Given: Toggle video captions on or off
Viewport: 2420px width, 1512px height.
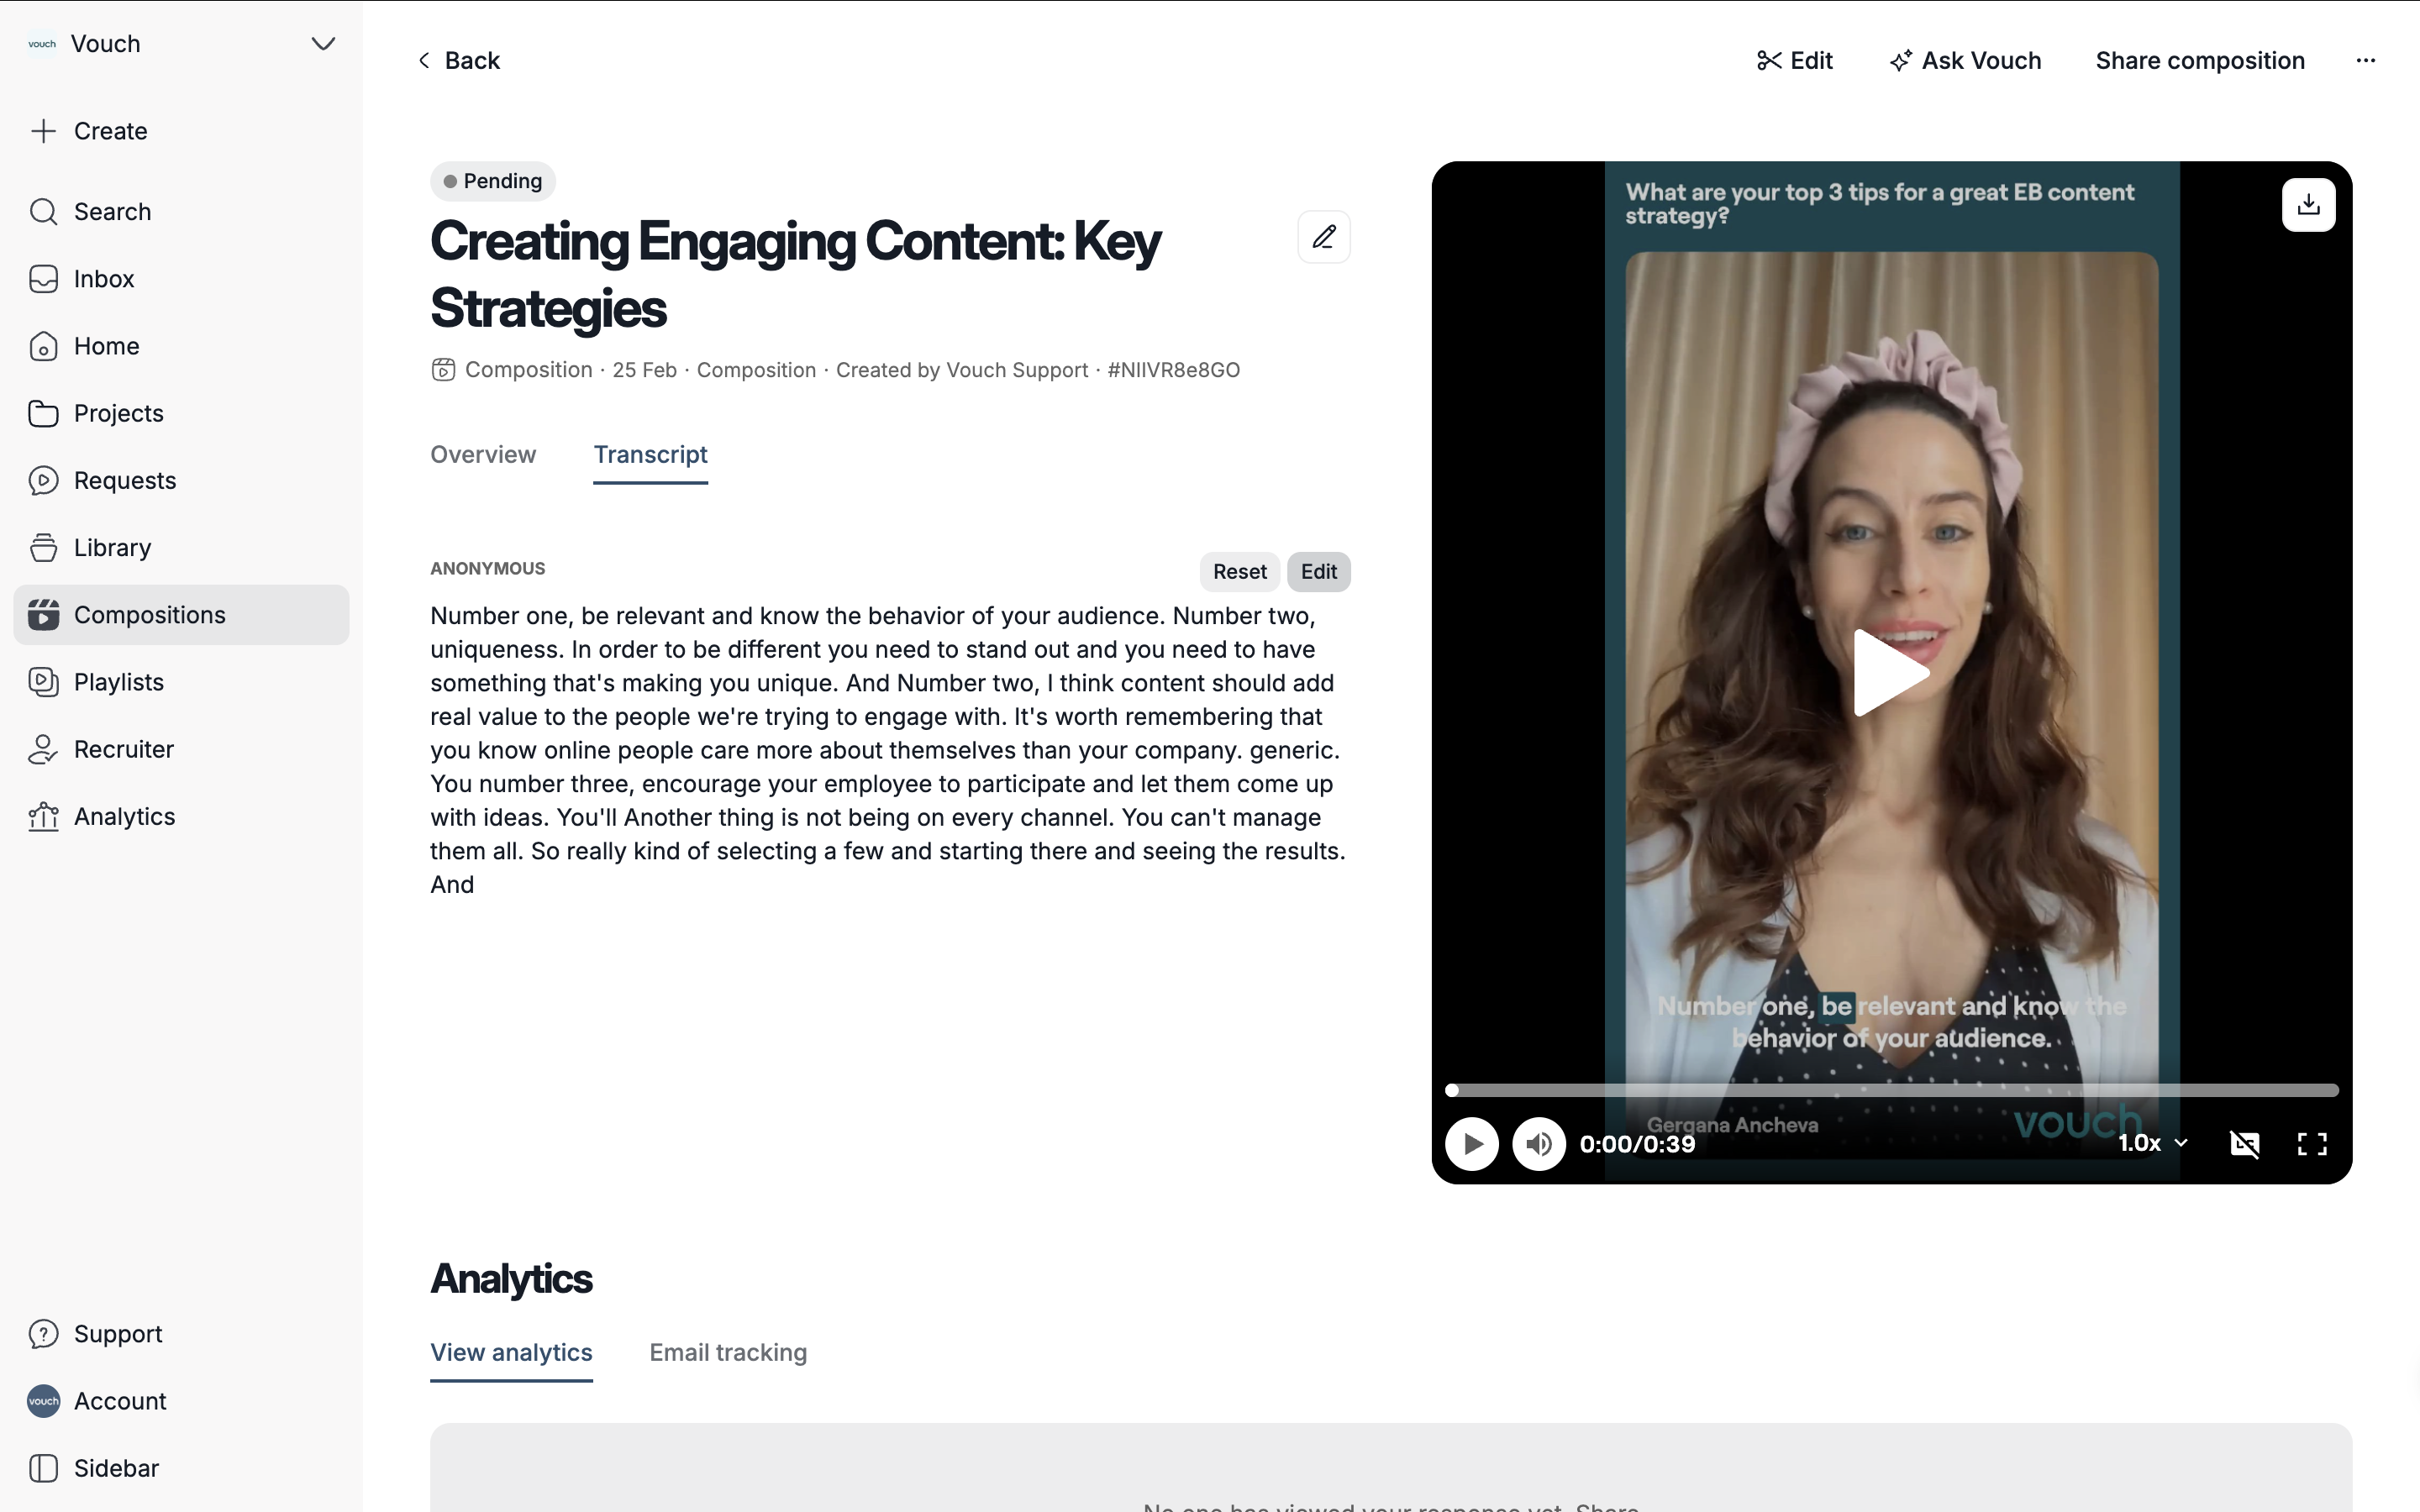Looking at the screenshot, I should click(2244, 1143).
